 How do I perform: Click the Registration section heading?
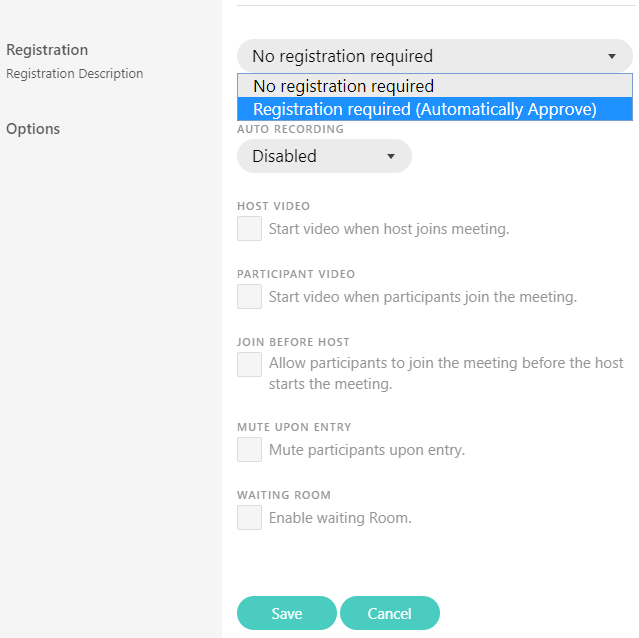pyautogui.click(x=47, y=50)
